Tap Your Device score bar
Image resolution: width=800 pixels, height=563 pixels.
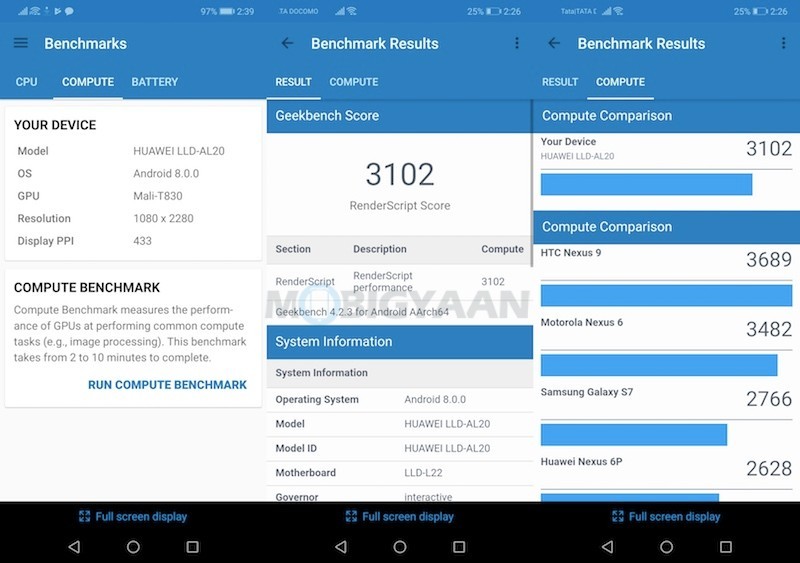coord(646,184)
